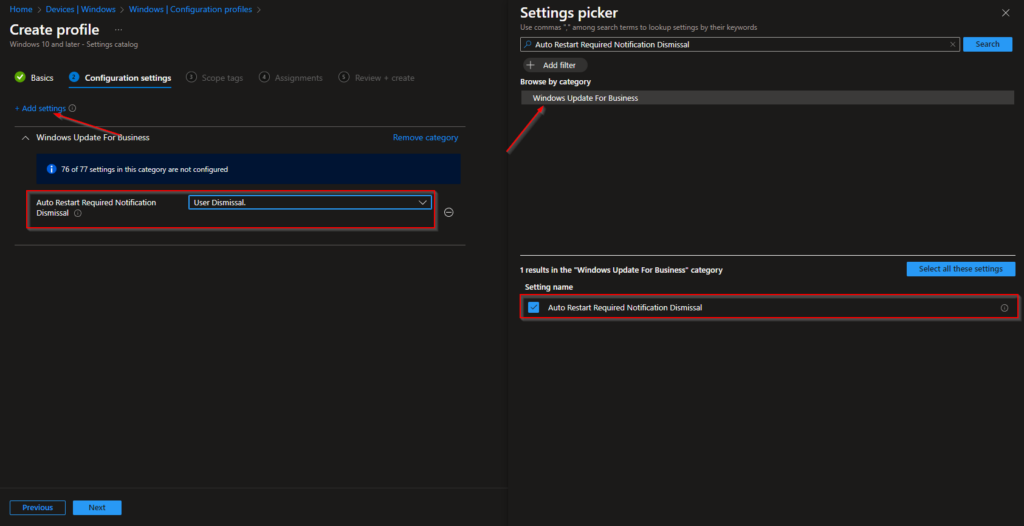Click the Setting name column header
The height and width of the screenshot is (526, 1024).
549,287
